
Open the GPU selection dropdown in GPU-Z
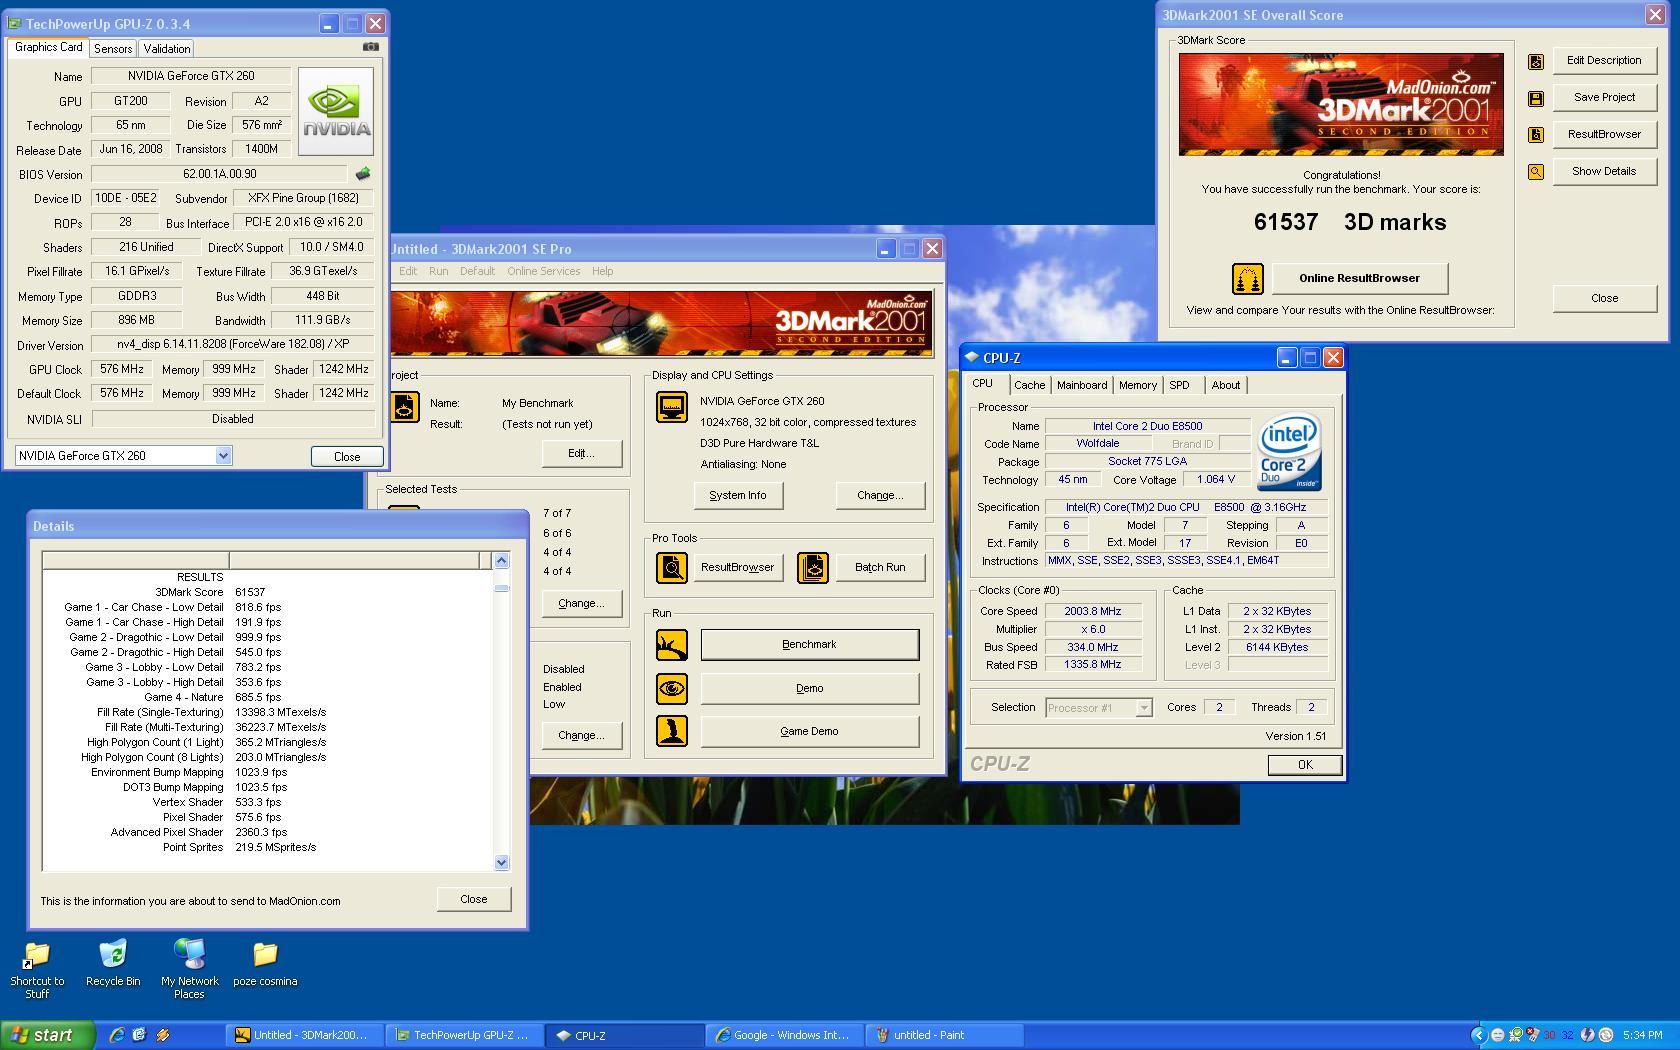pyautogui.click(x=223, y=456)
